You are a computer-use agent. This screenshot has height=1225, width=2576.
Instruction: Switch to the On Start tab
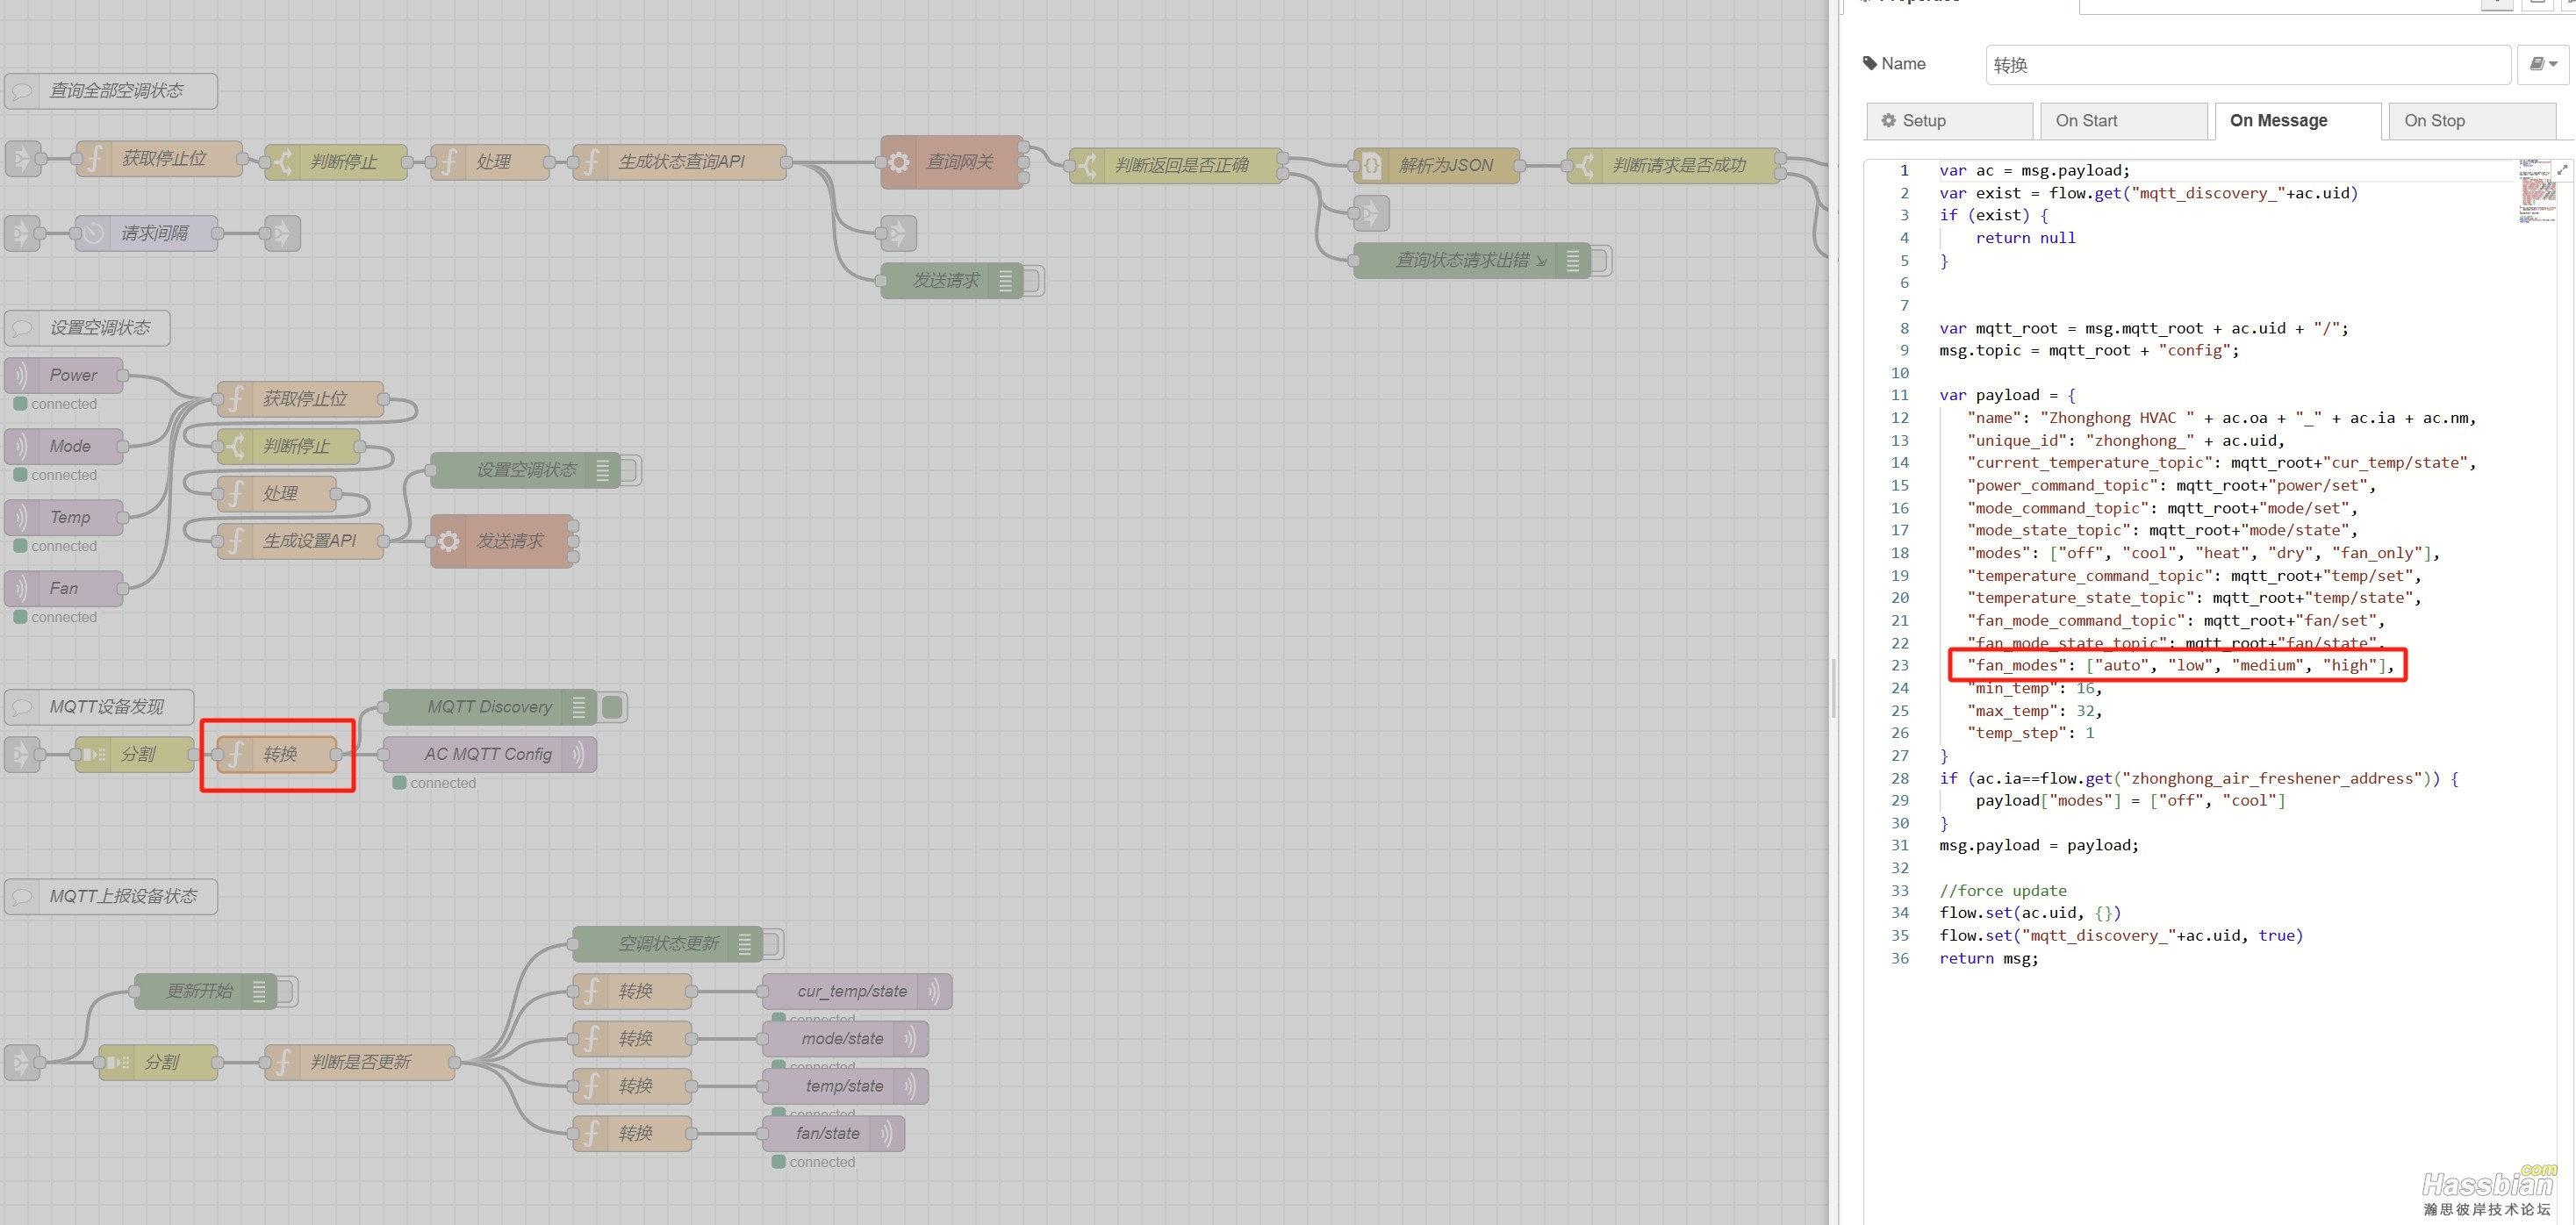[2124, 121]
